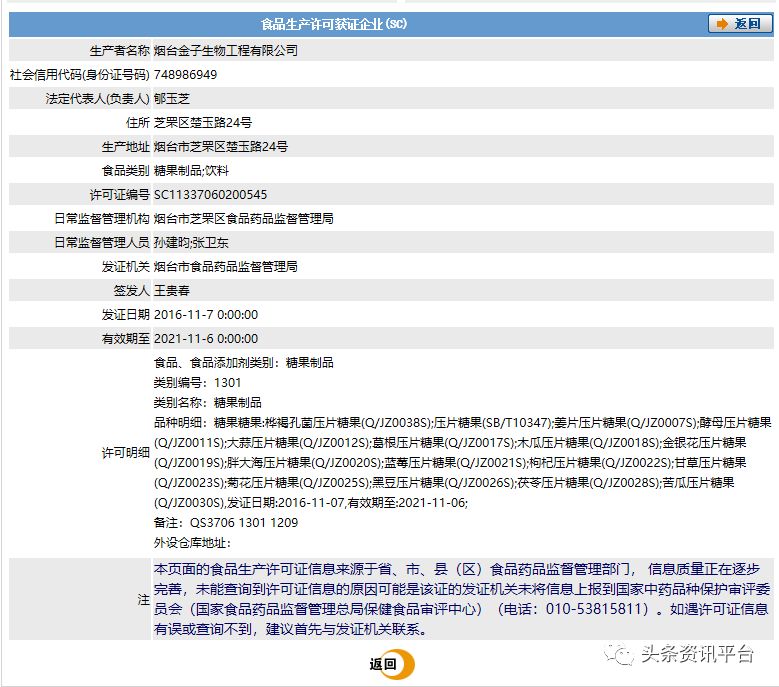Select issue date 2016-11-7 0:00:00
Image resolution: width=779 pixels, height=687 pixels.
[x=206, y=314]
